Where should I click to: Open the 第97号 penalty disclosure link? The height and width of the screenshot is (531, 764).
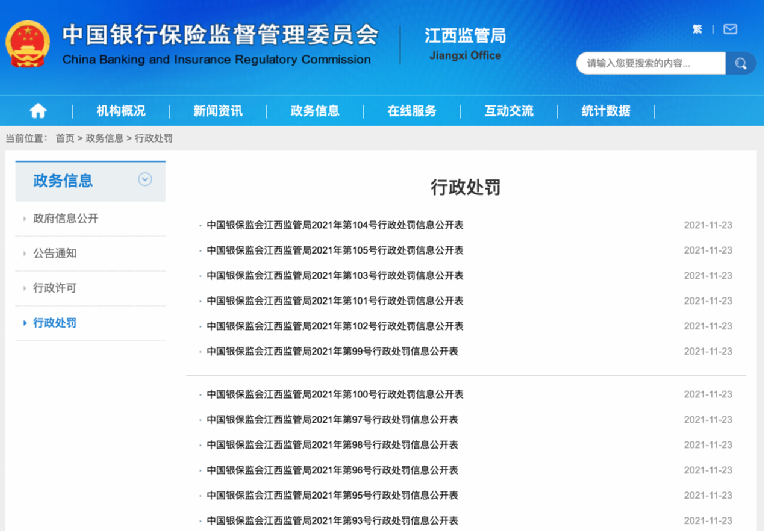(x=332, y=419)
